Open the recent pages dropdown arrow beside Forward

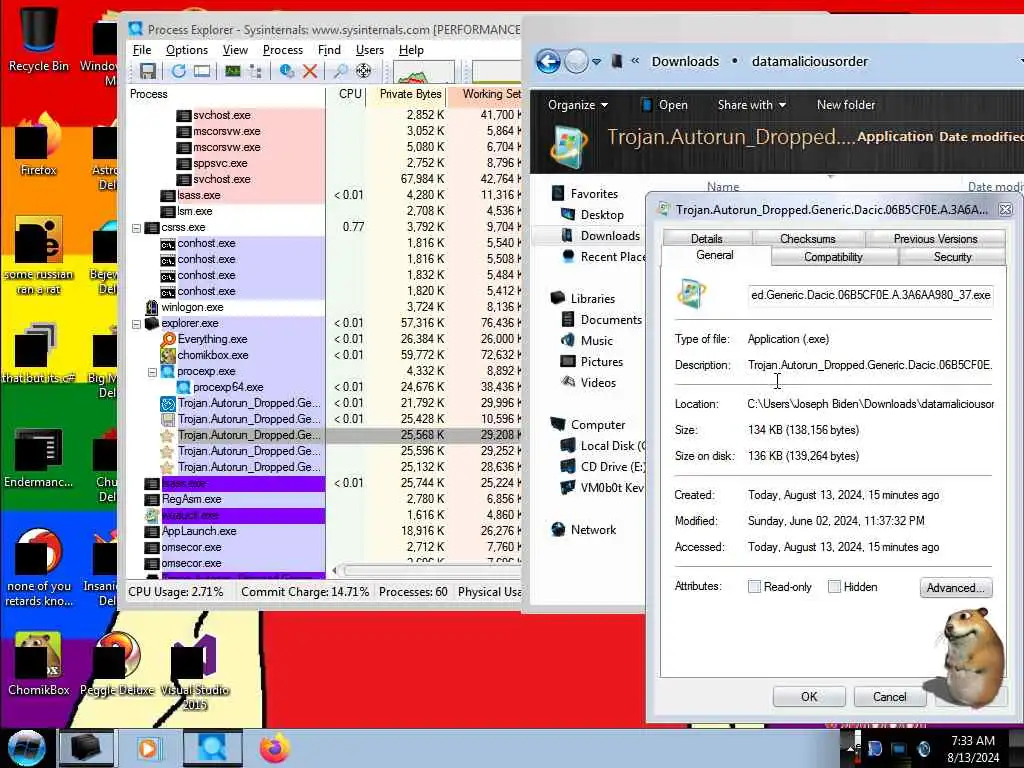tap(596, 62)
